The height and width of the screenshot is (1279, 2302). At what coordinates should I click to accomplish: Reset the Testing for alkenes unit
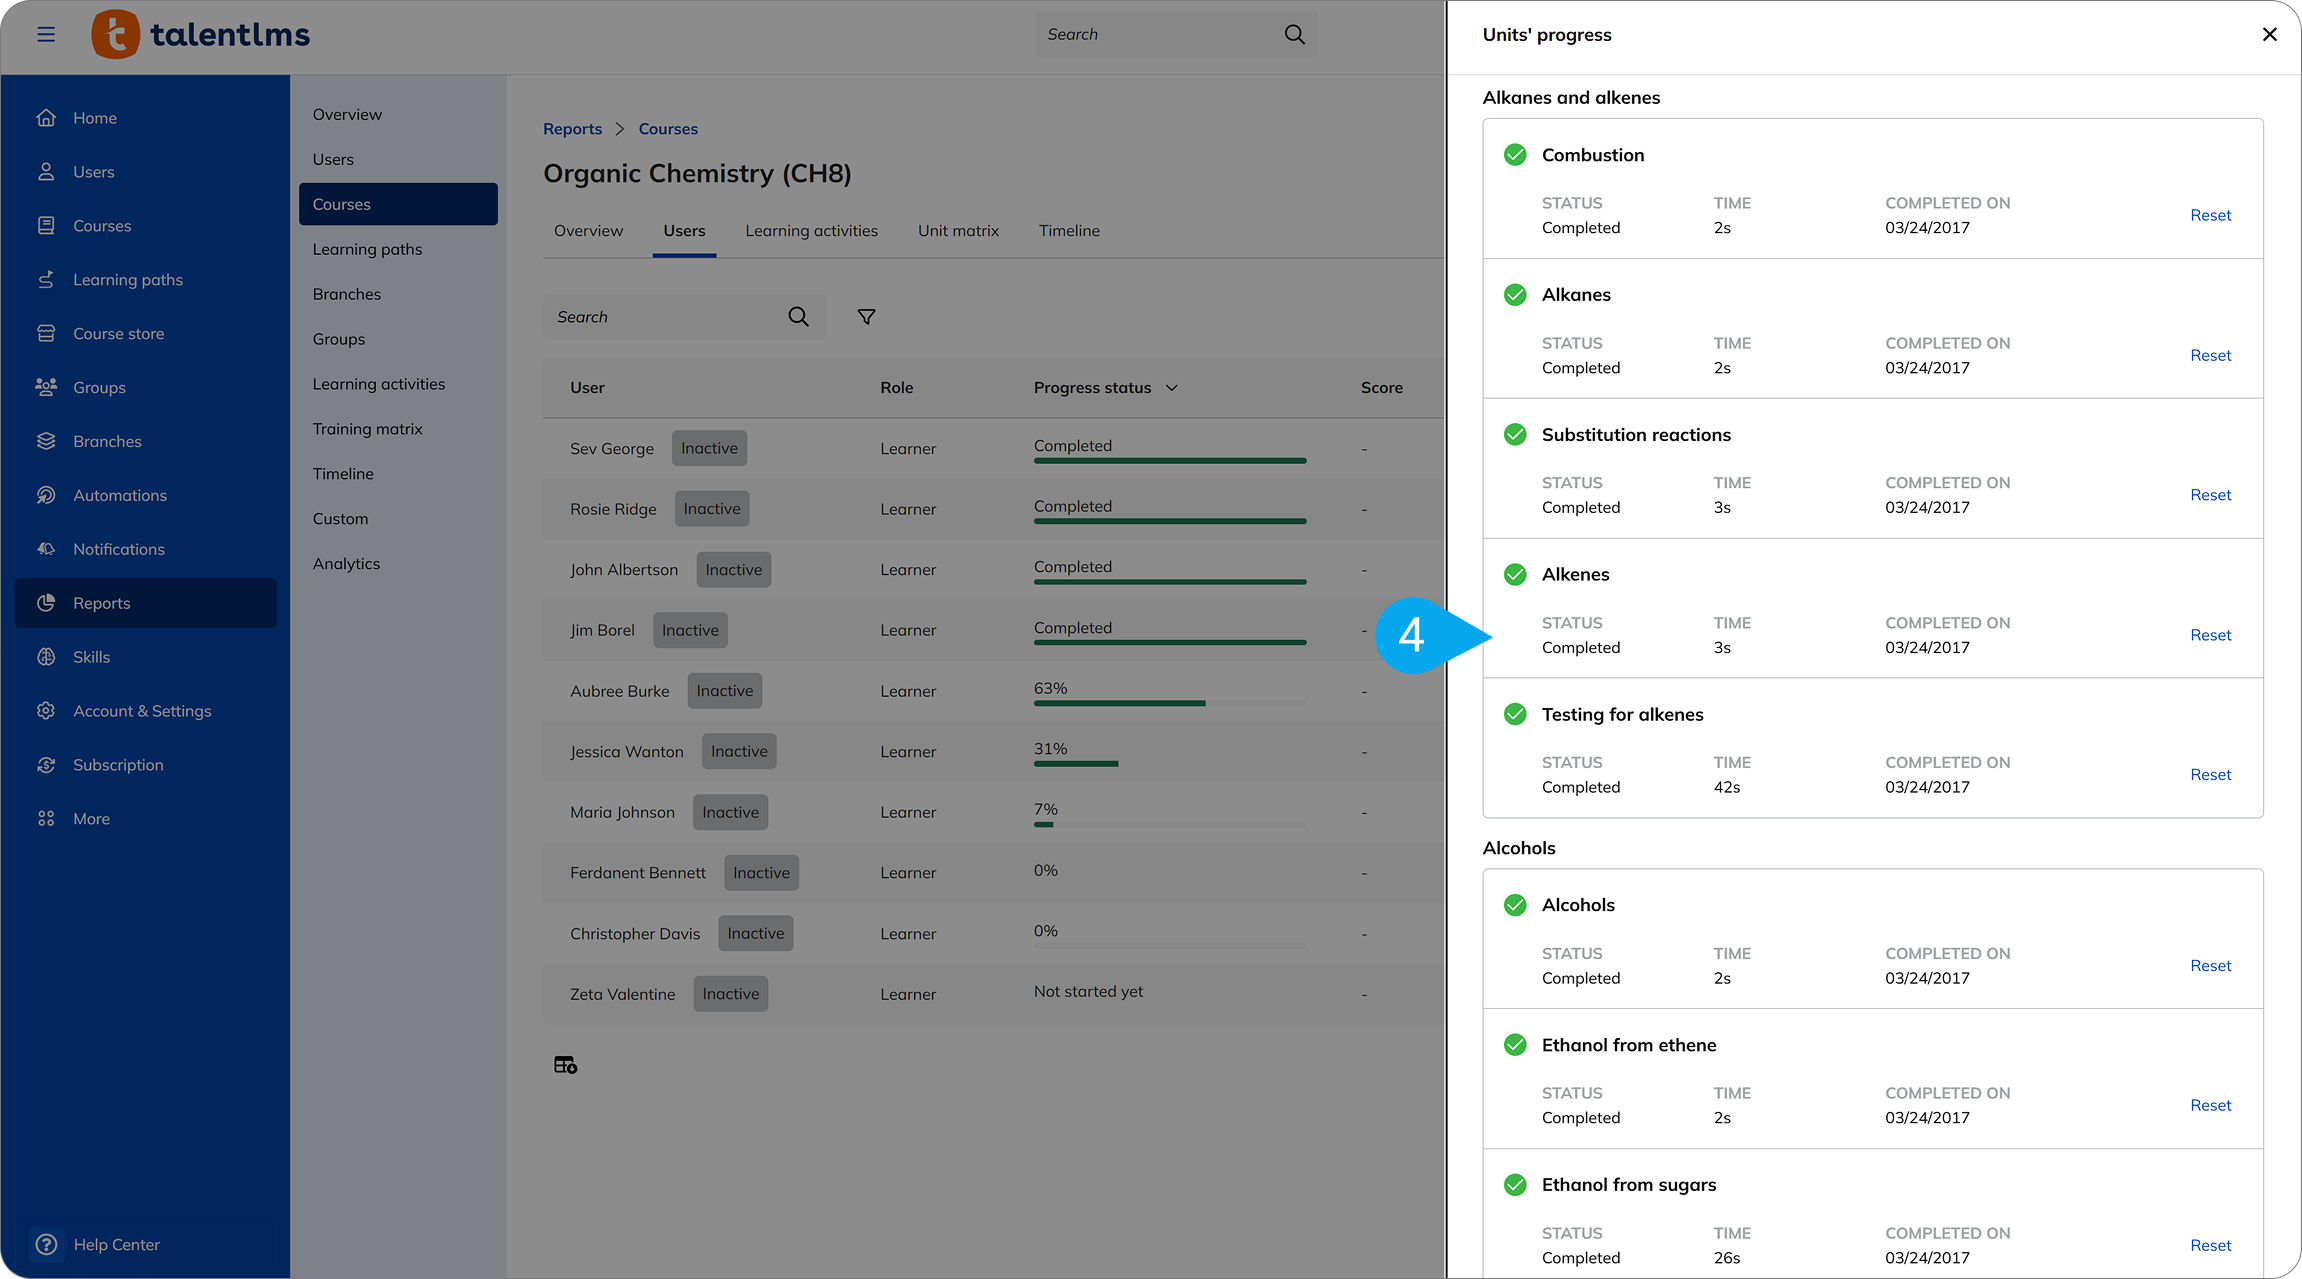pyautogui.click(x=2210, y=775)
